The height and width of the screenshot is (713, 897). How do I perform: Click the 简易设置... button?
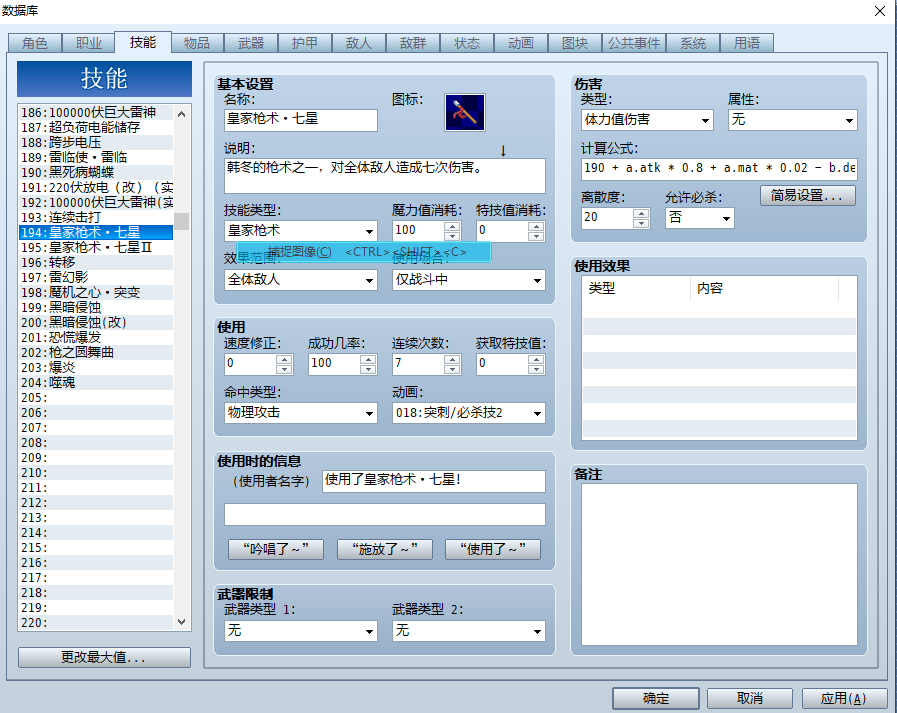click(x=808, y=196)
